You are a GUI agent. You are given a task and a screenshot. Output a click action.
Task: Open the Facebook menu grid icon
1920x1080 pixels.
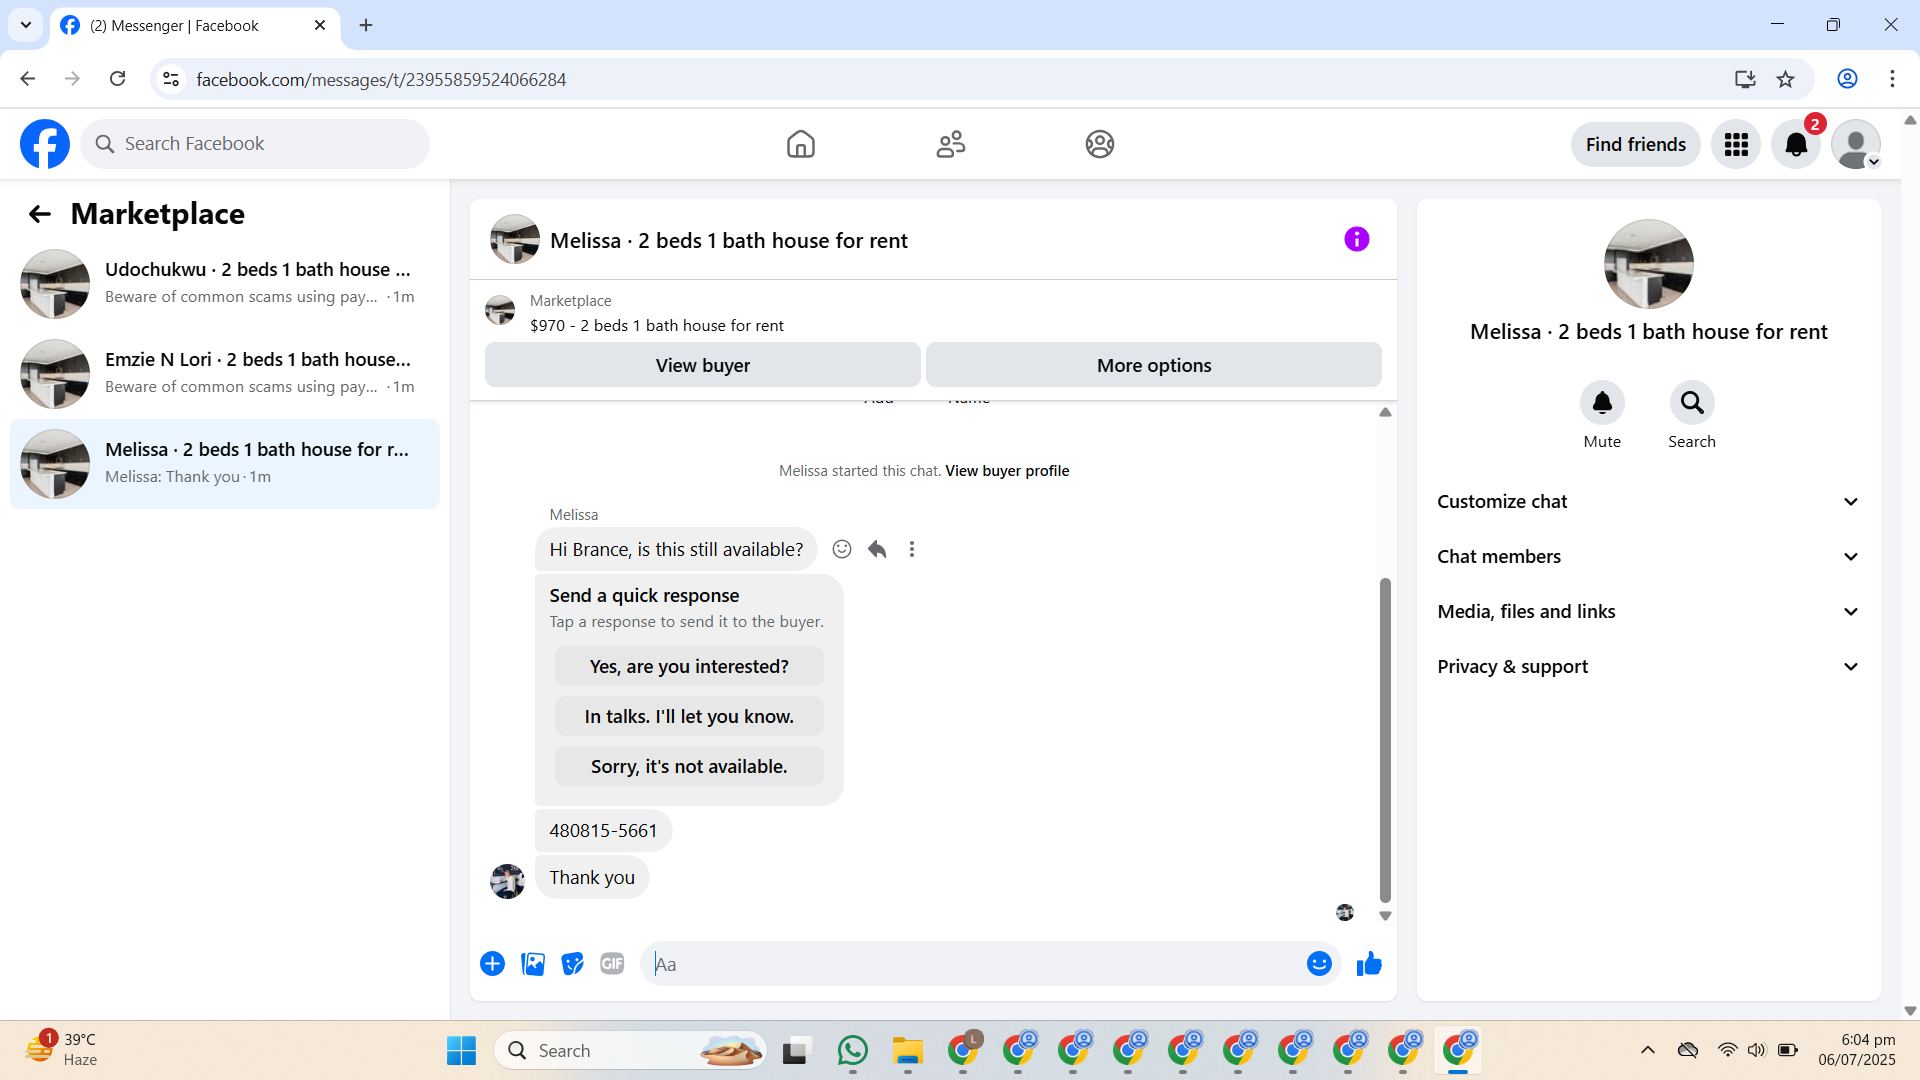[1736, 144]
